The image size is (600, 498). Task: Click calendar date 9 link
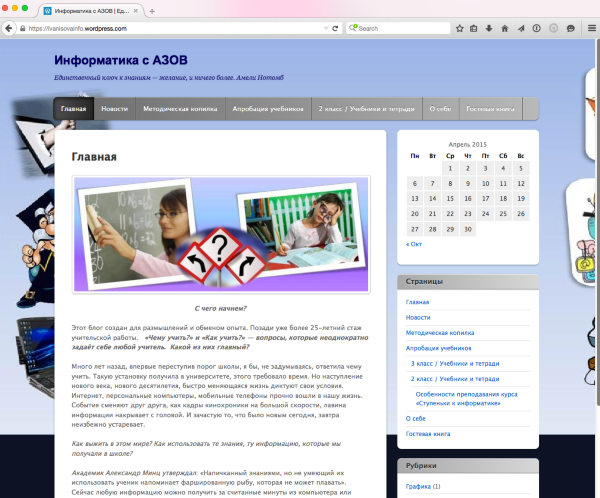(468, 183)
